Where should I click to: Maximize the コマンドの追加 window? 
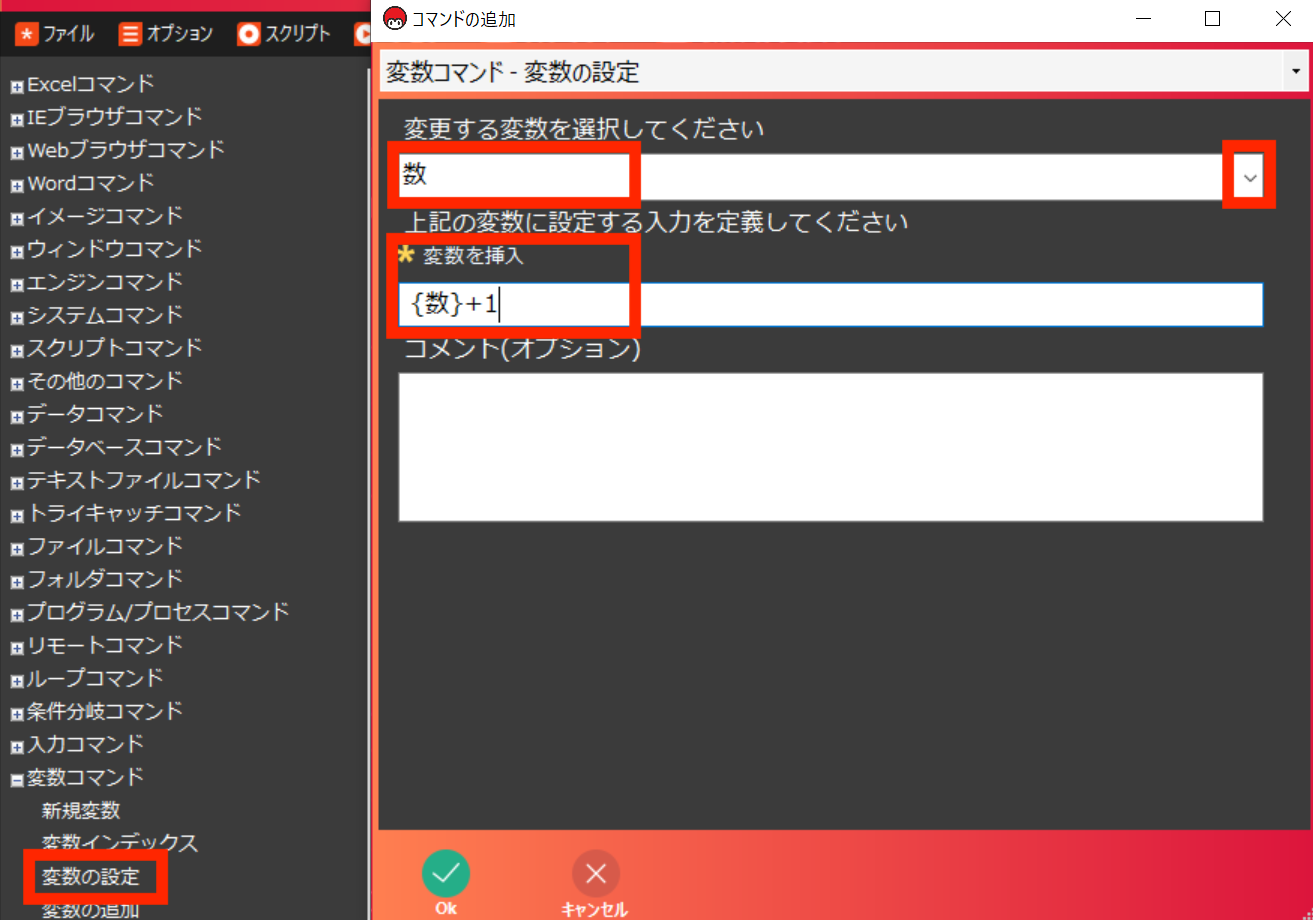point(1212,18)
